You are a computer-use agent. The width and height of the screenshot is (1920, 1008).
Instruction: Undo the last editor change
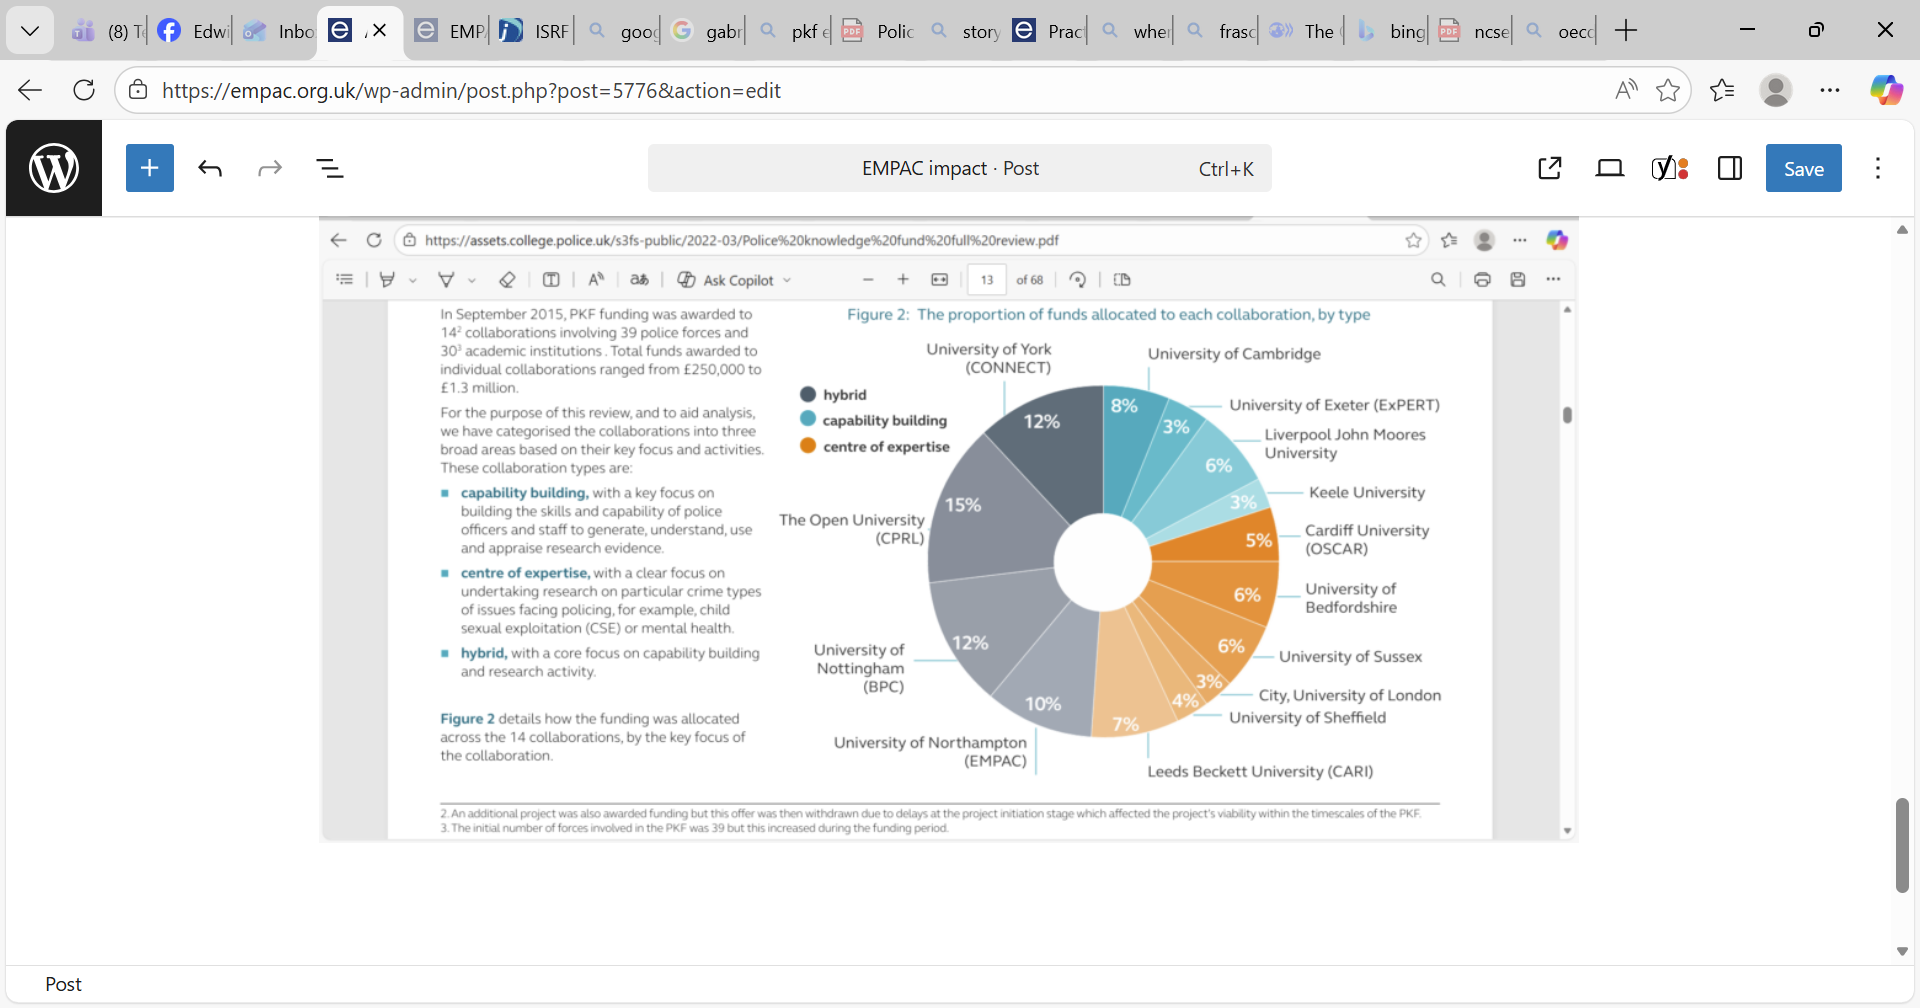tap(210, 168)
